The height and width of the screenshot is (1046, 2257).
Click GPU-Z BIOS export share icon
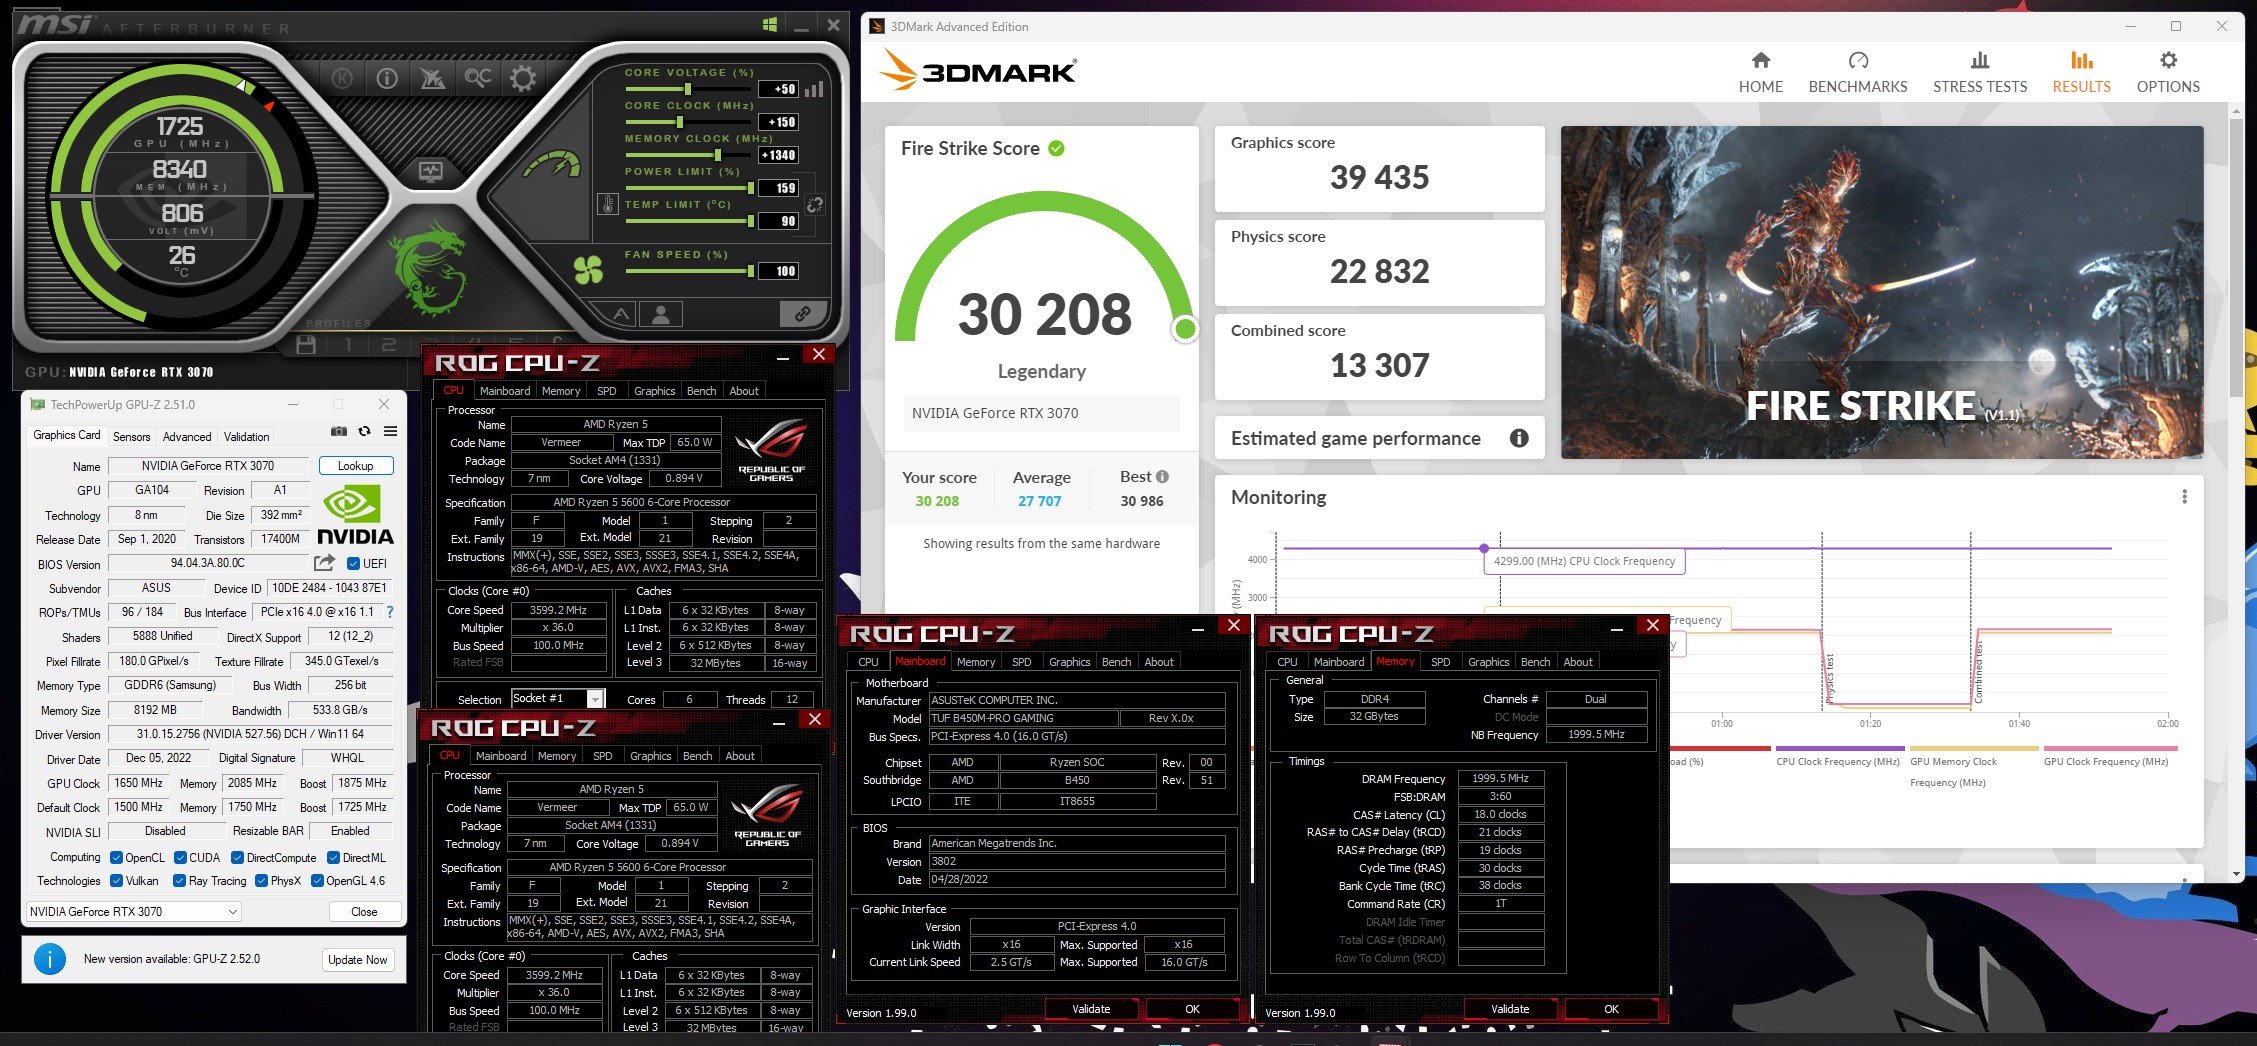pyautogui.click(x=324, y=563)
